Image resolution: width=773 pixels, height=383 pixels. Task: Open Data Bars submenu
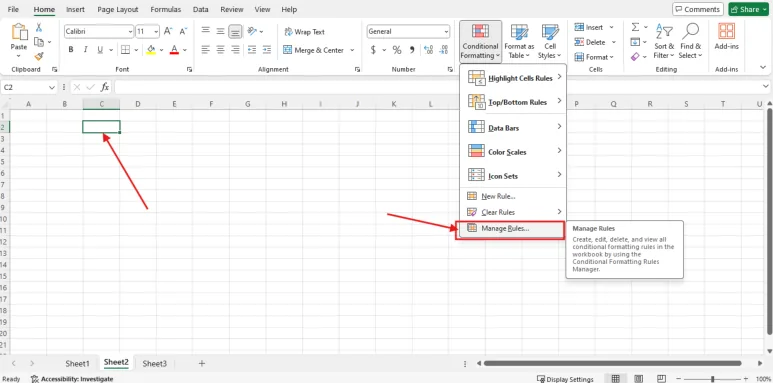(x=513, y=128)
